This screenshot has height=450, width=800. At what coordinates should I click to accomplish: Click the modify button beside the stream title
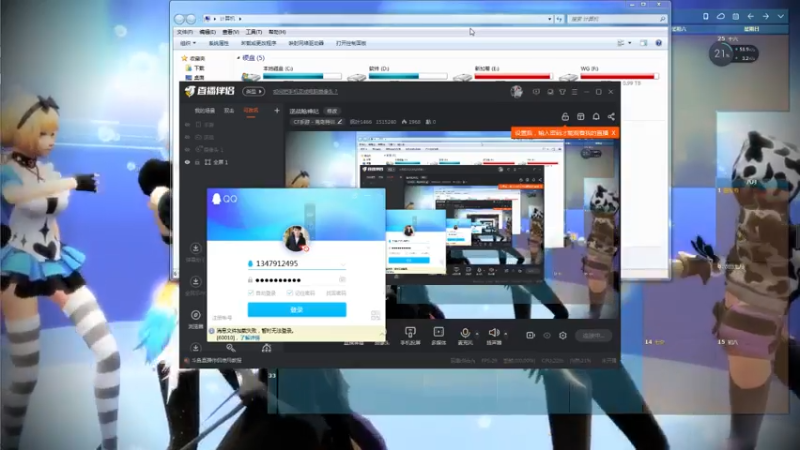coord(332,111)
